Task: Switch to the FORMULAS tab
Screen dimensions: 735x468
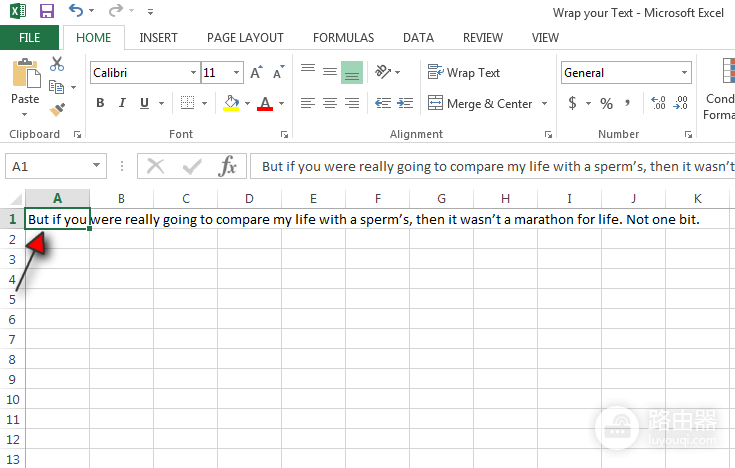Action: (344, 38)
